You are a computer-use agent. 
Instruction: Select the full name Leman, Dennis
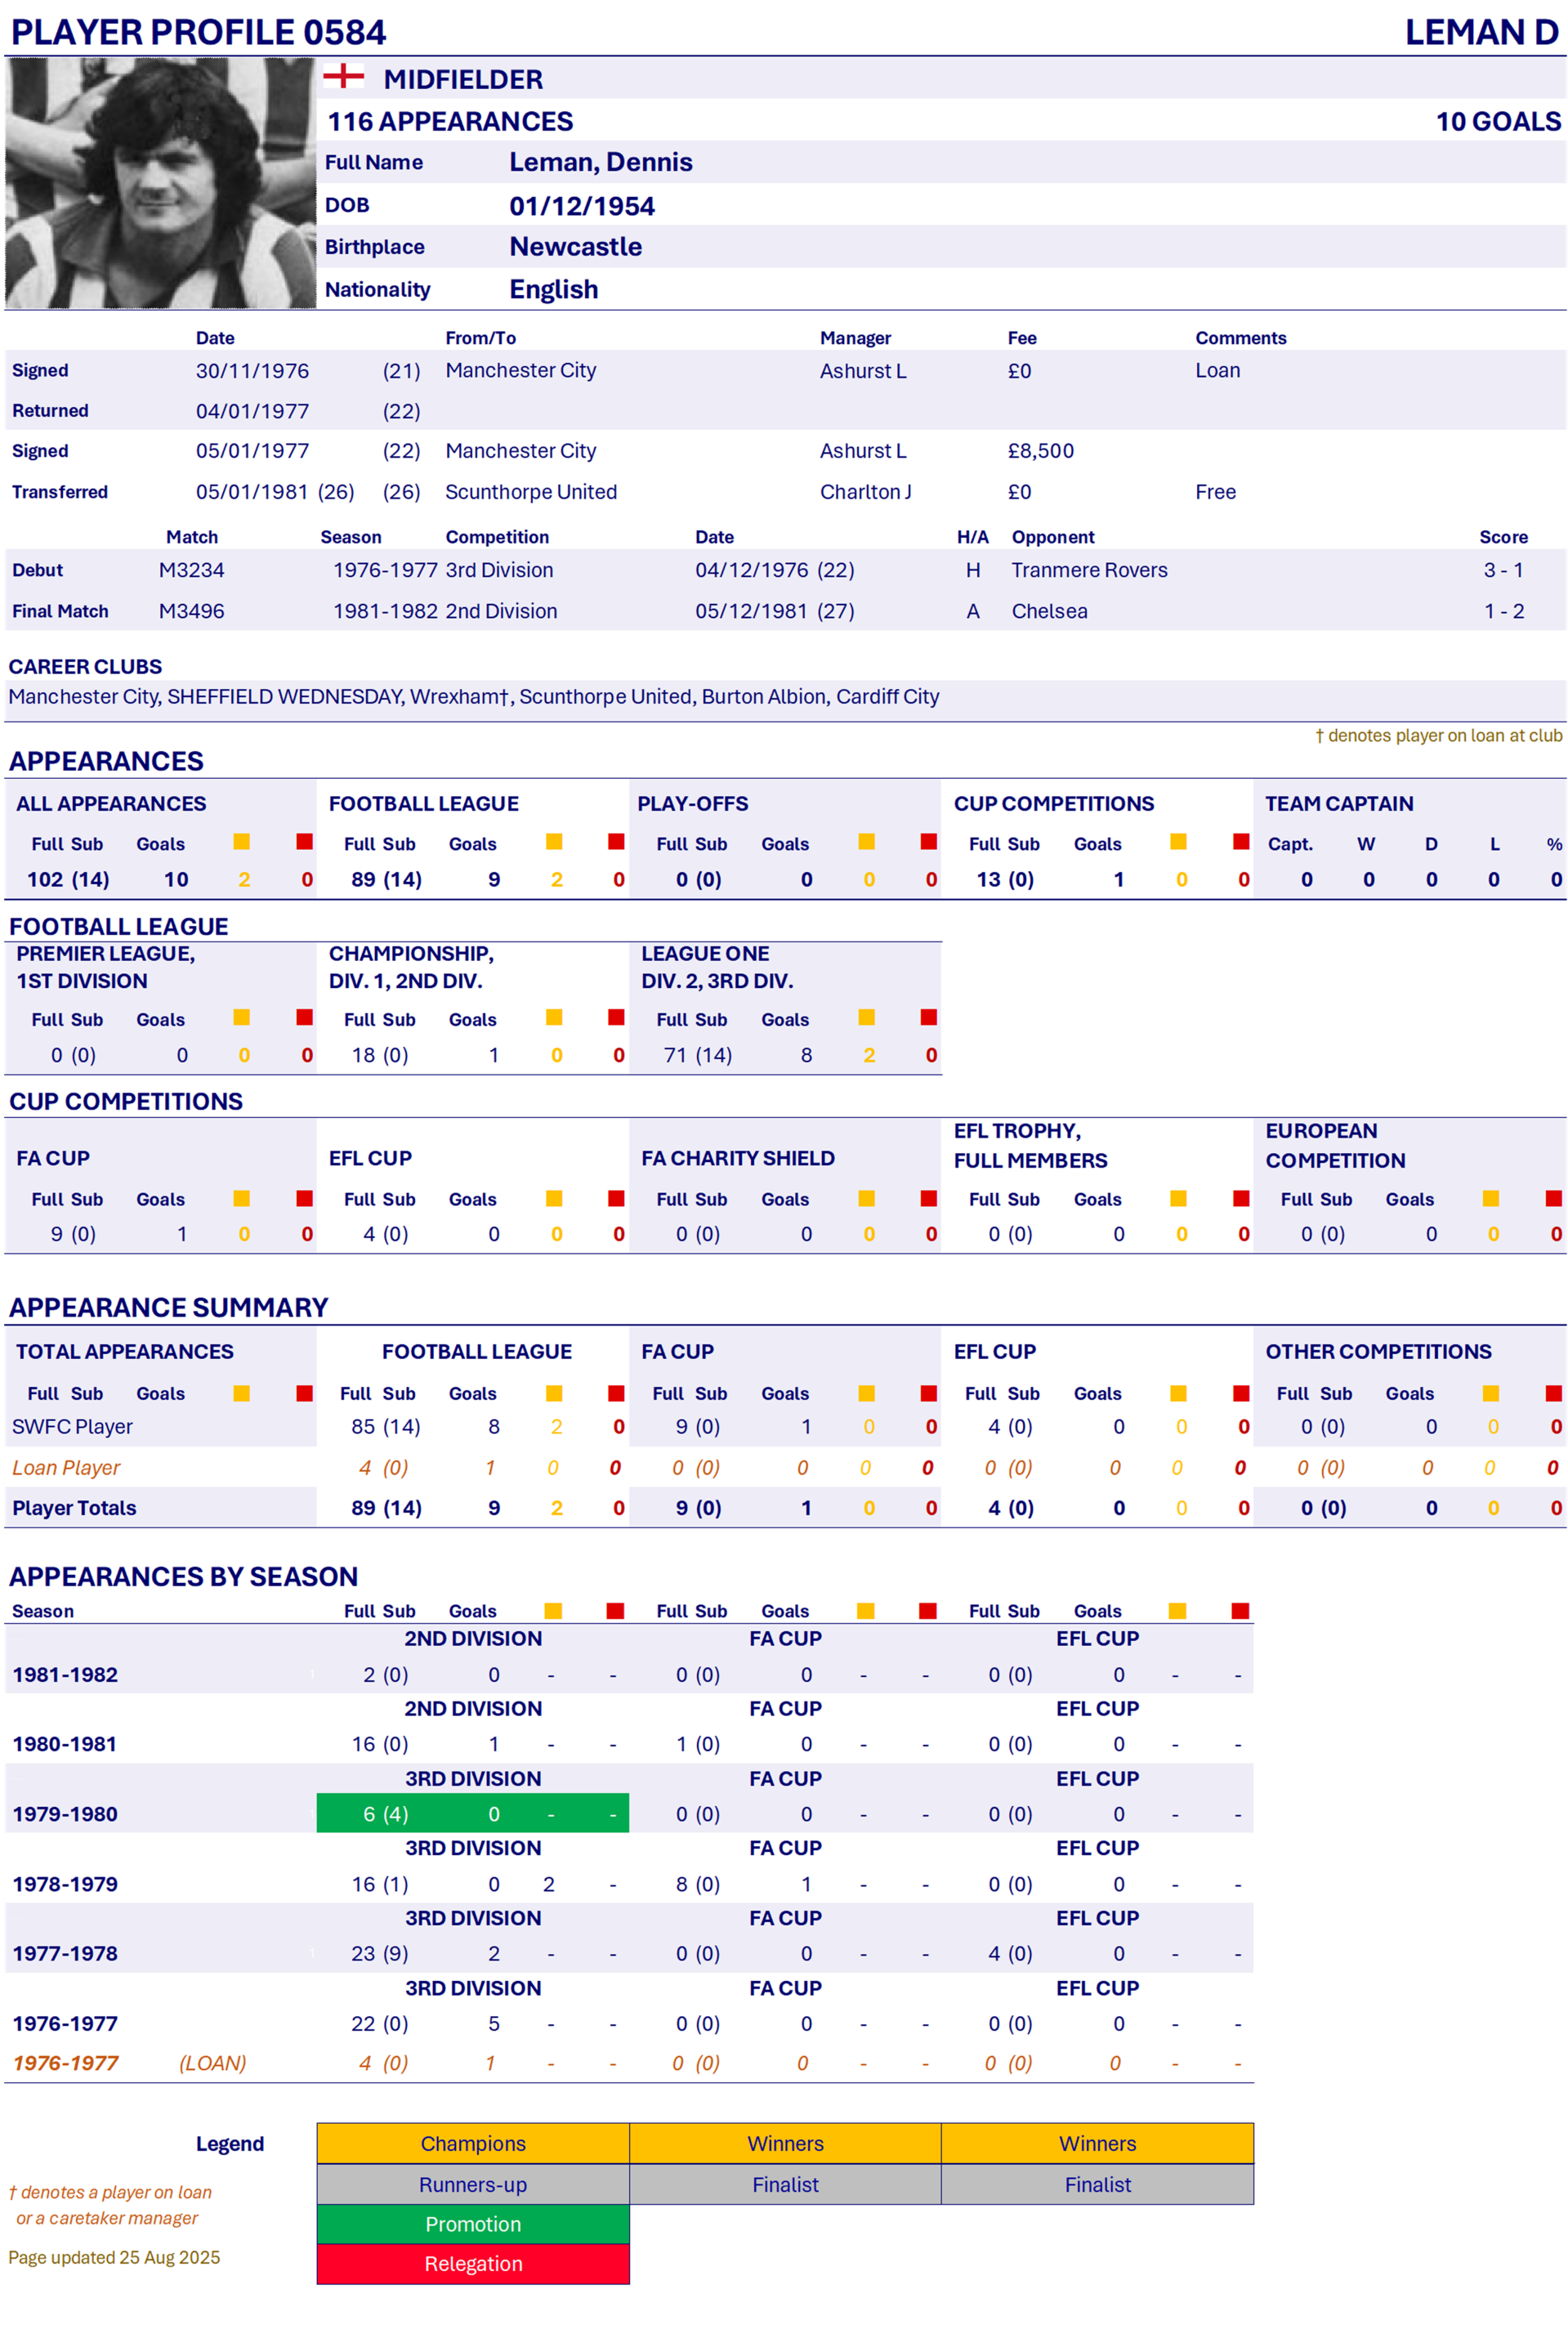coord(601,162)
